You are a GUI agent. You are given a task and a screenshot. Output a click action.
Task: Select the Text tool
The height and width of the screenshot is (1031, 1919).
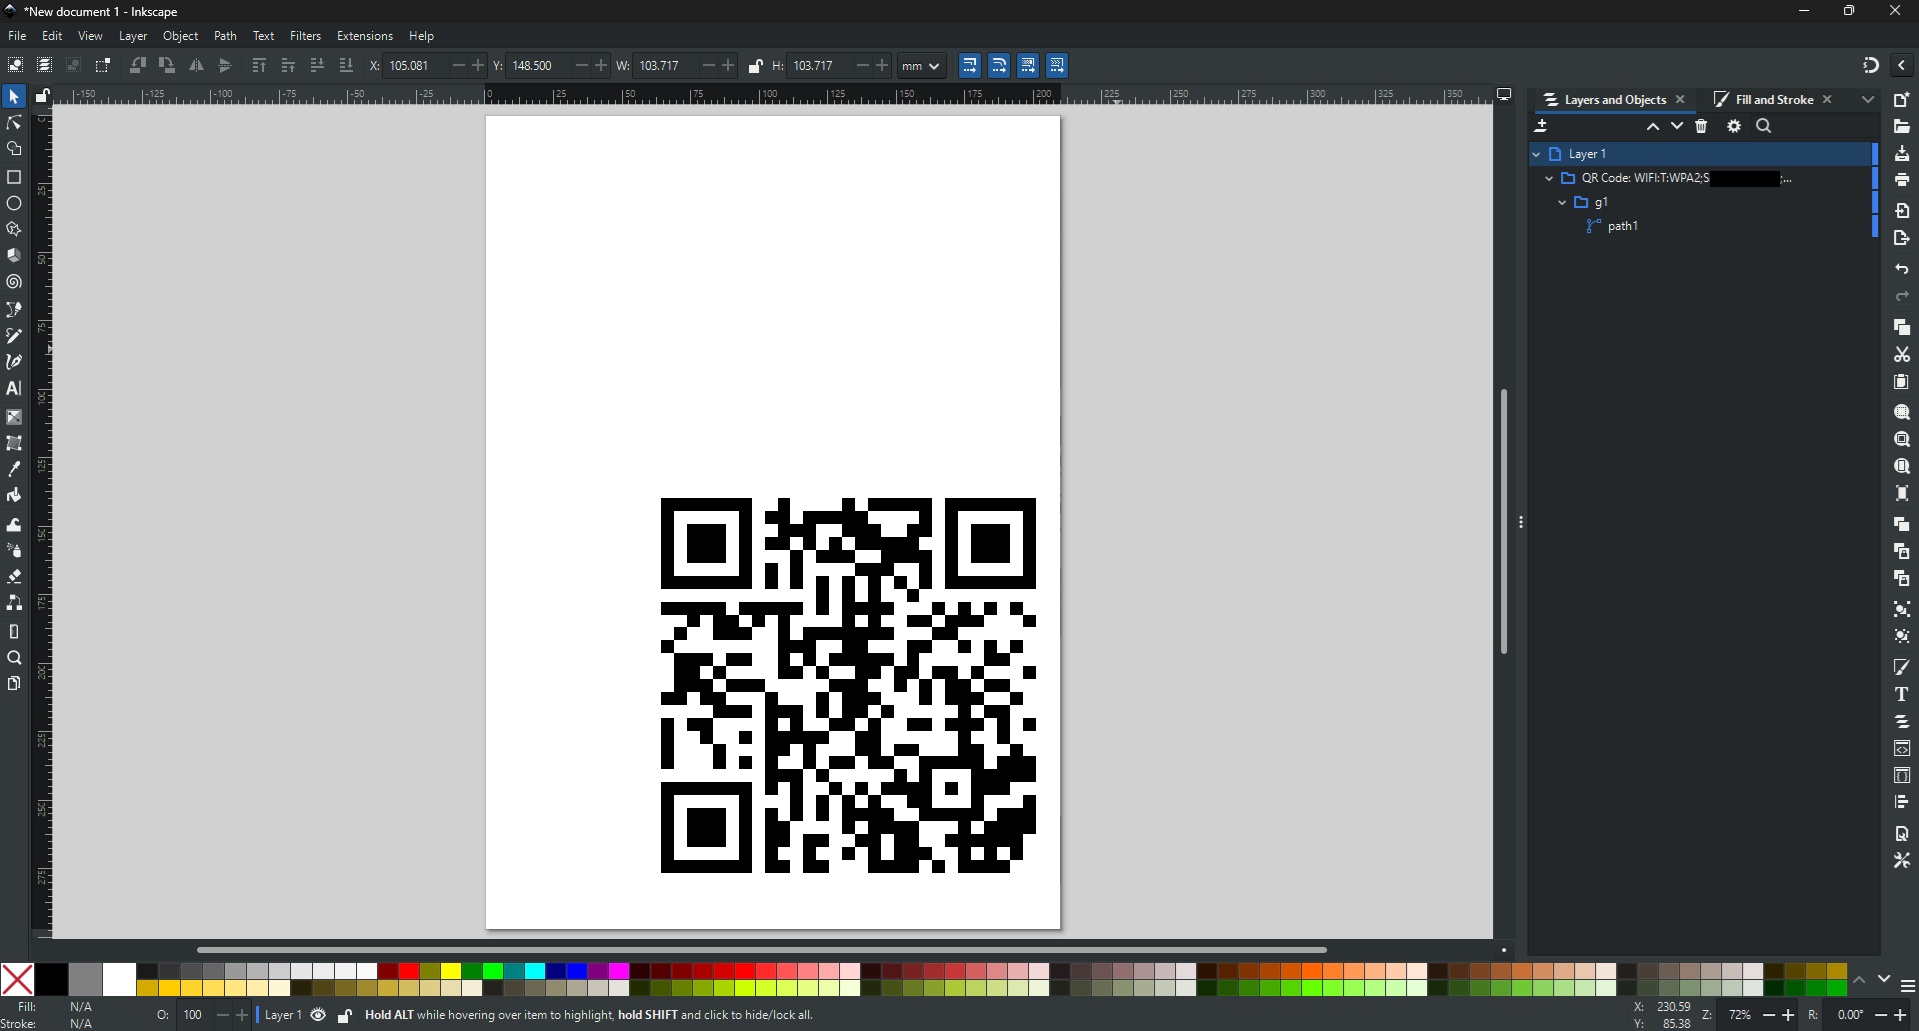click(x=14, y=389)
